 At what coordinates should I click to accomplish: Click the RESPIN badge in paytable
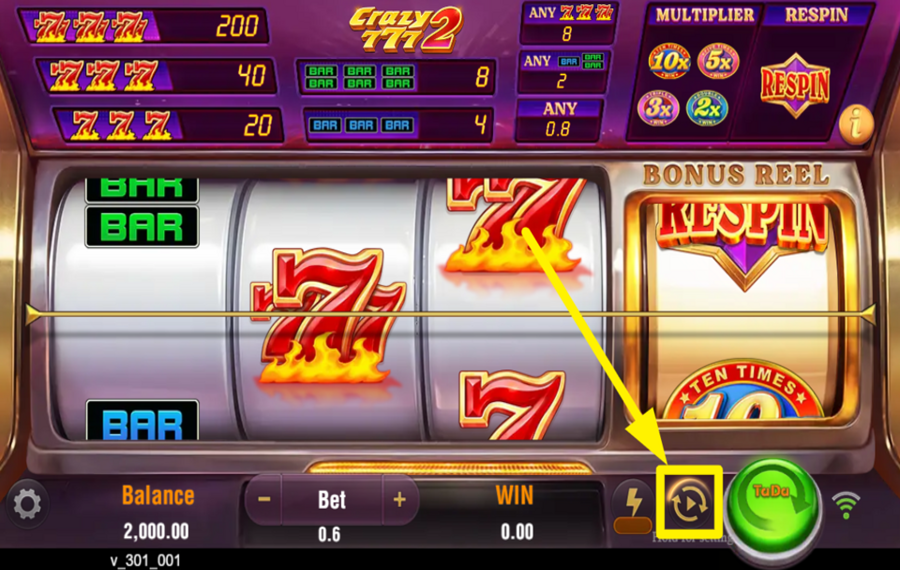pos(795,85)
